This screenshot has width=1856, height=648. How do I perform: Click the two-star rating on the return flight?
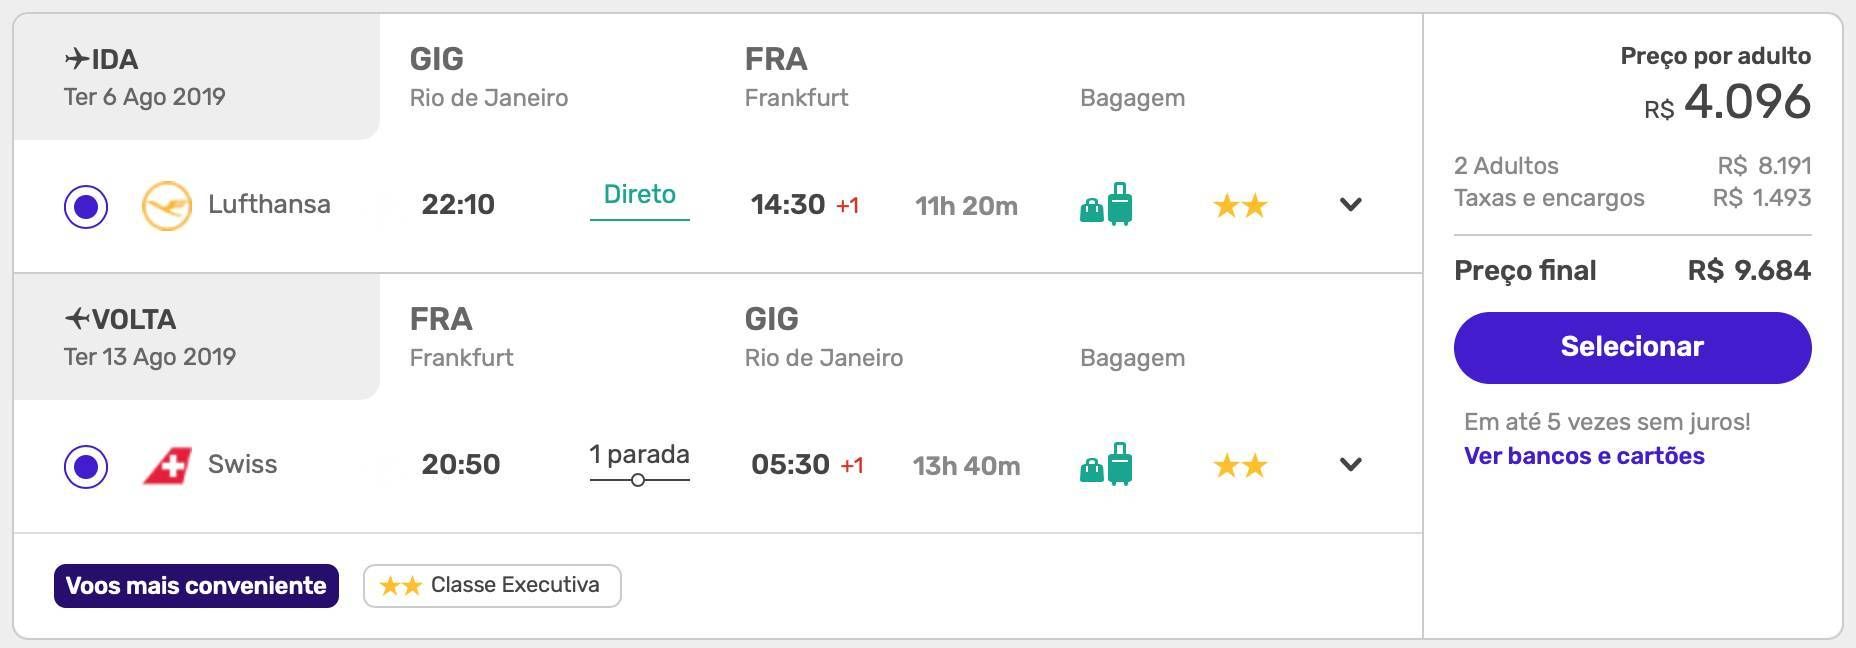[1240, 466]
